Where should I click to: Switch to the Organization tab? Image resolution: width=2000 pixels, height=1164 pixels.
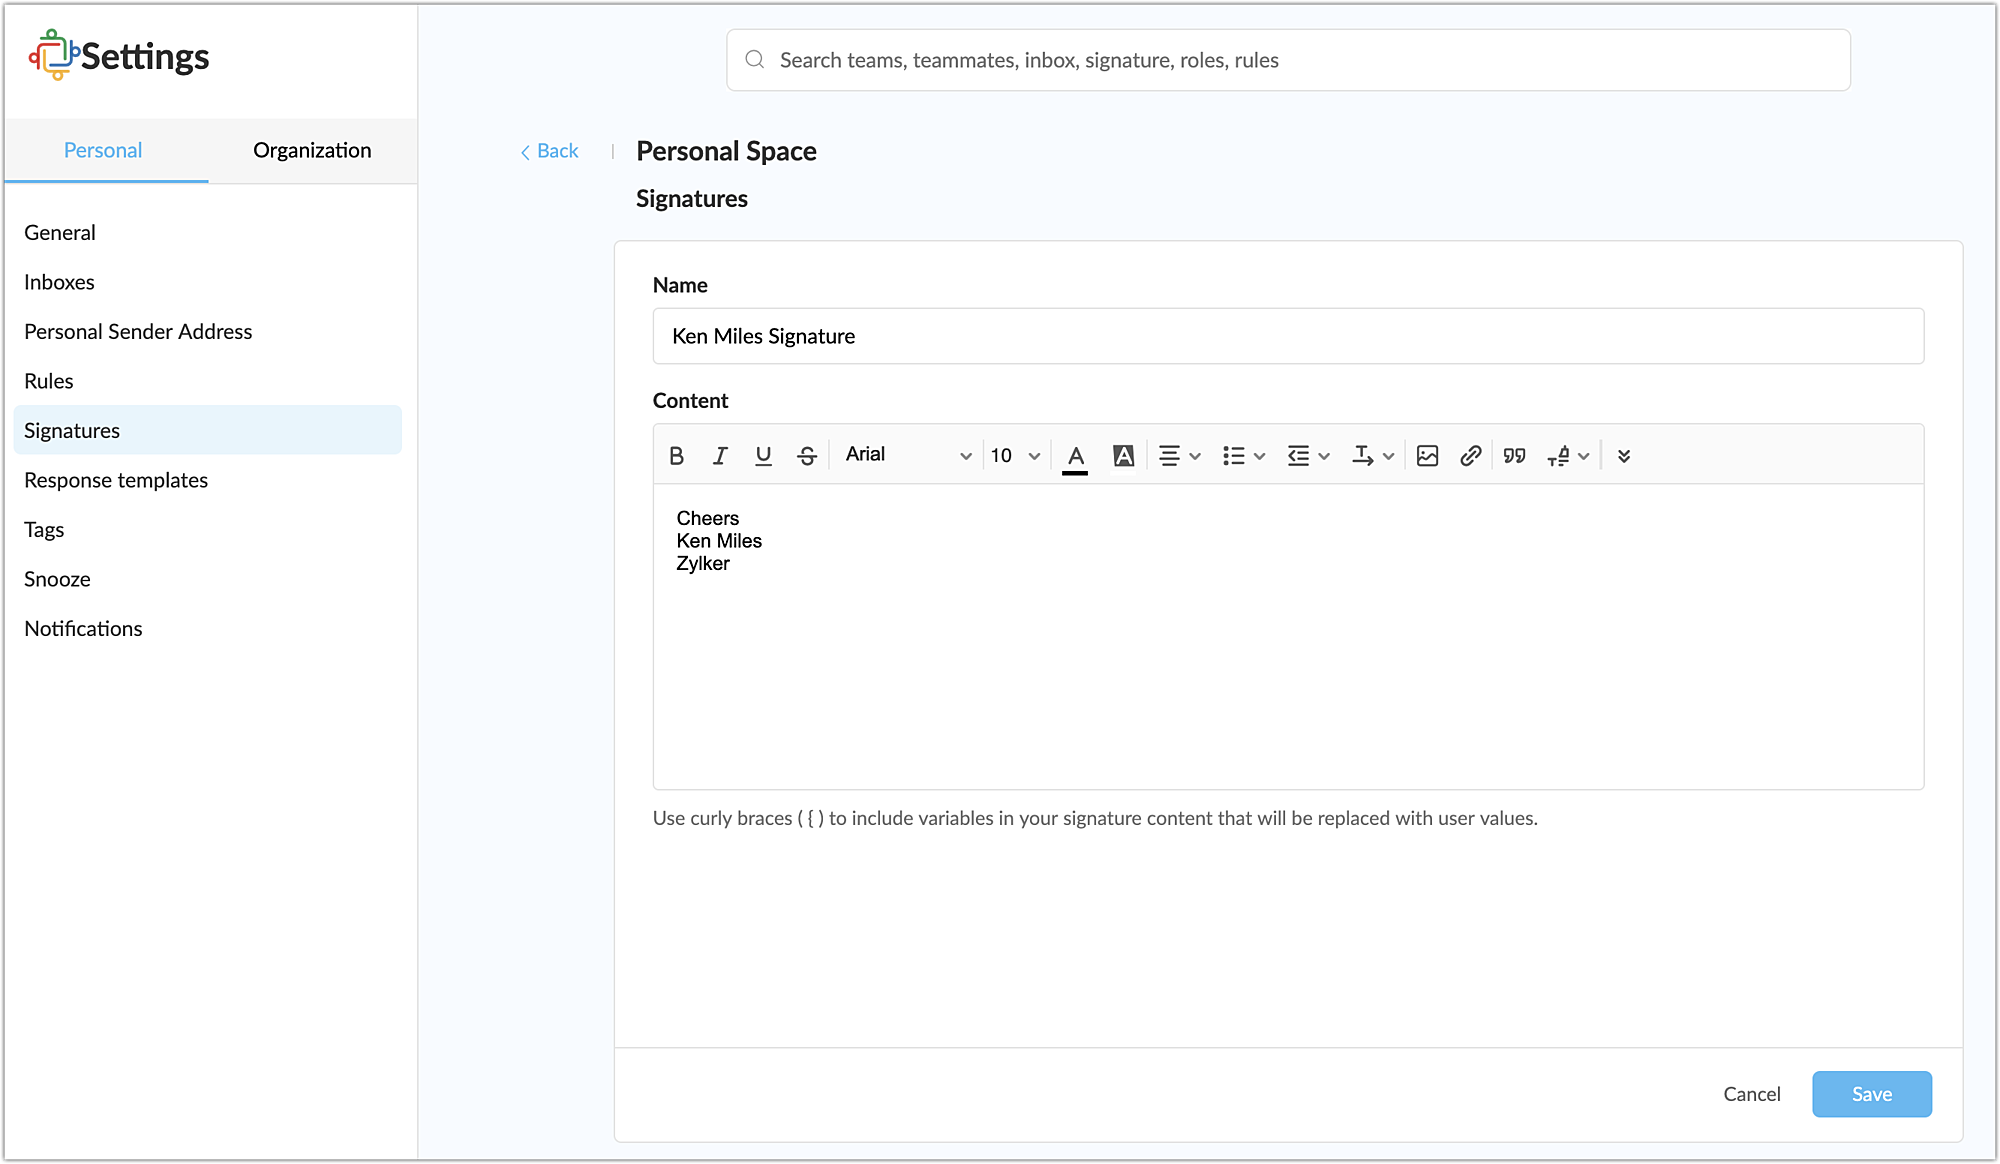click(x=312, y=150)
